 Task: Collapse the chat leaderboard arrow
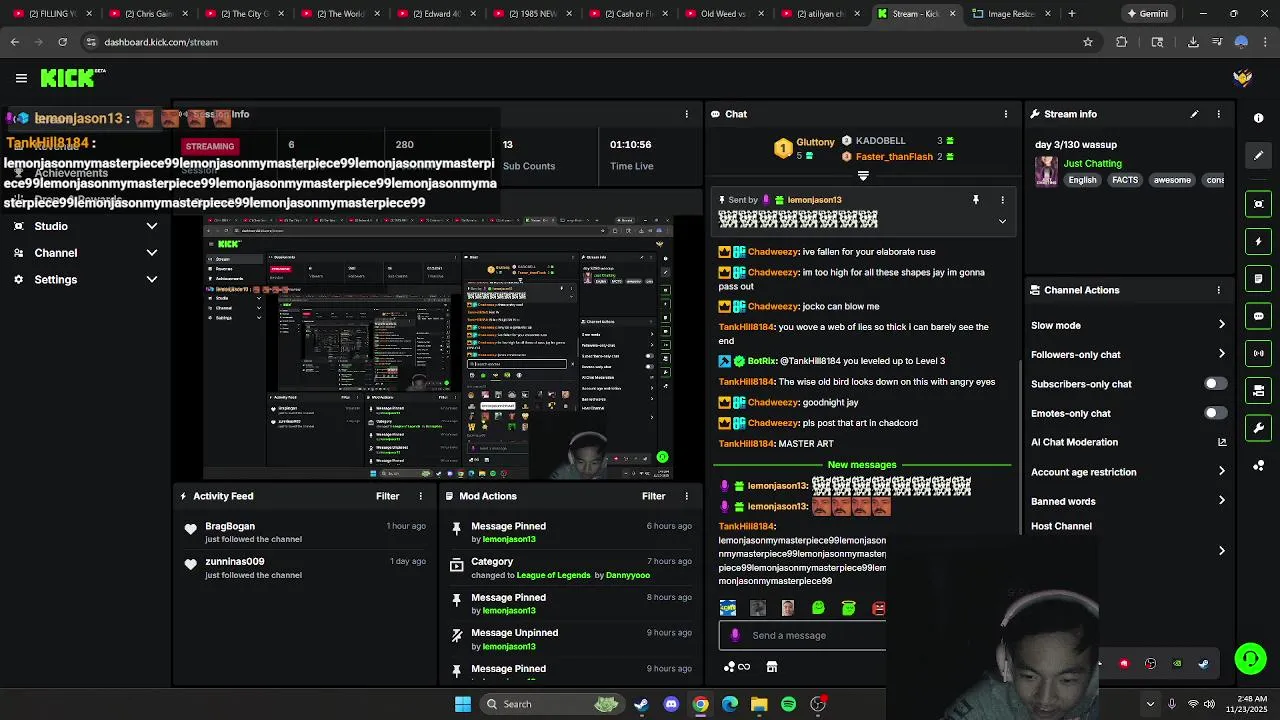click(863, 176)
